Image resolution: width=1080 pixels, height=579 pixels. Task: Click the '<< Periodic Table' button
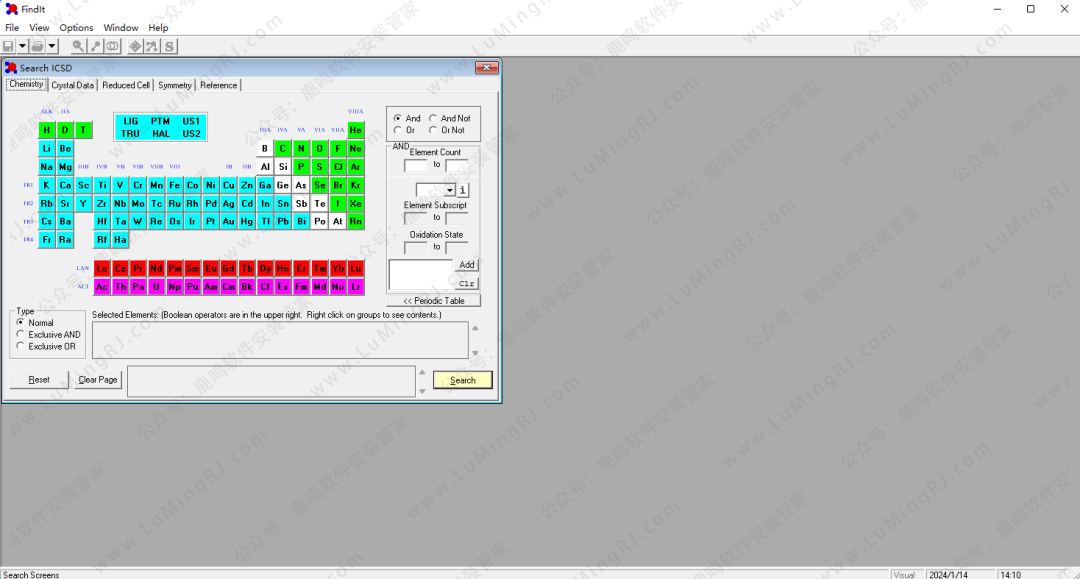tap(433, 300)
